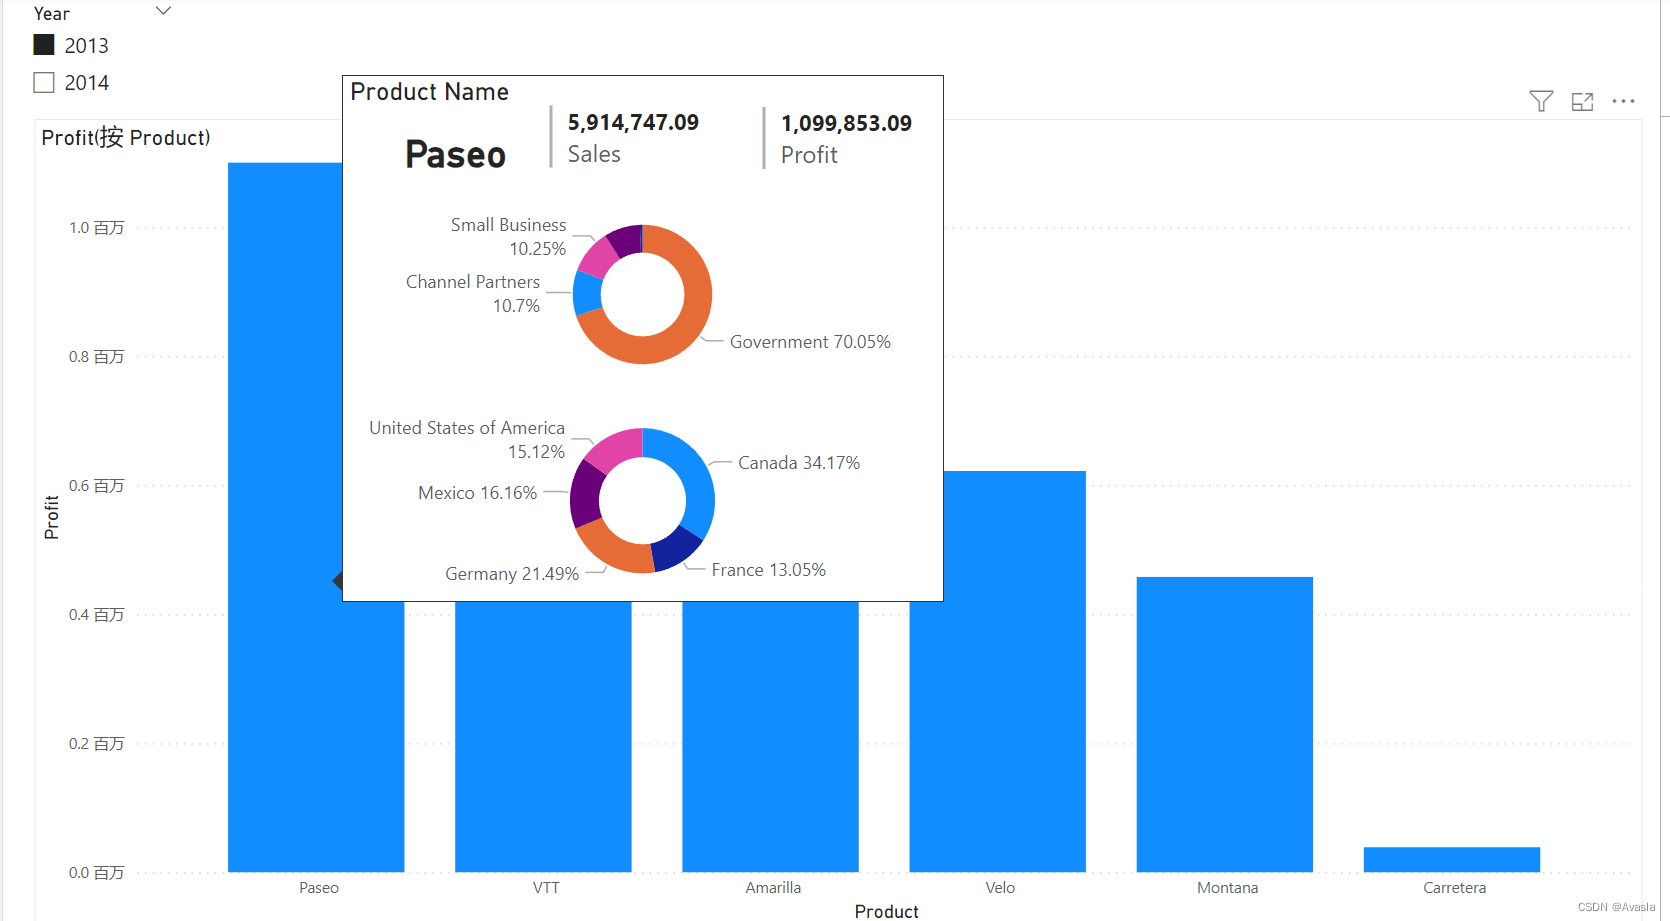Click the Profit(按 Product) chart title
The width and height of the screenshot is (1670, 921).
[x=126, y=138]
